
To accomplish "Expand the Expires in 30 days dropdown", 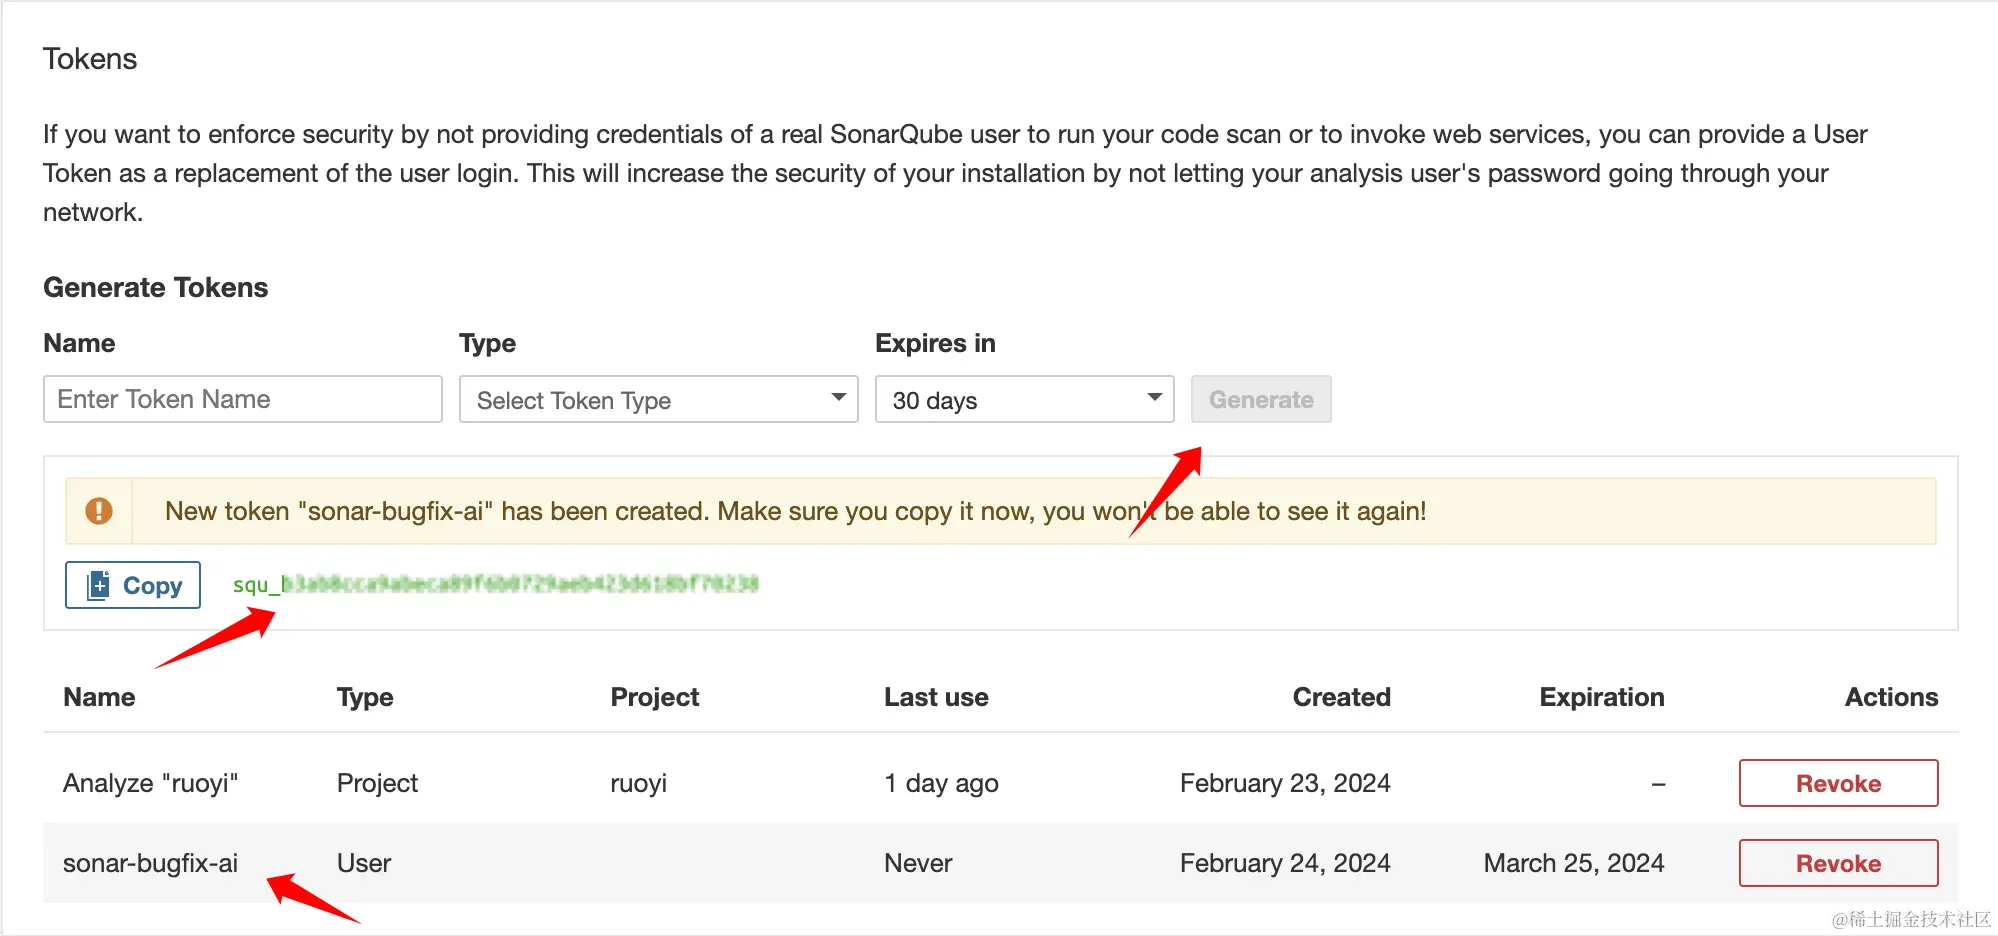I will click(x=1024, y=399).
